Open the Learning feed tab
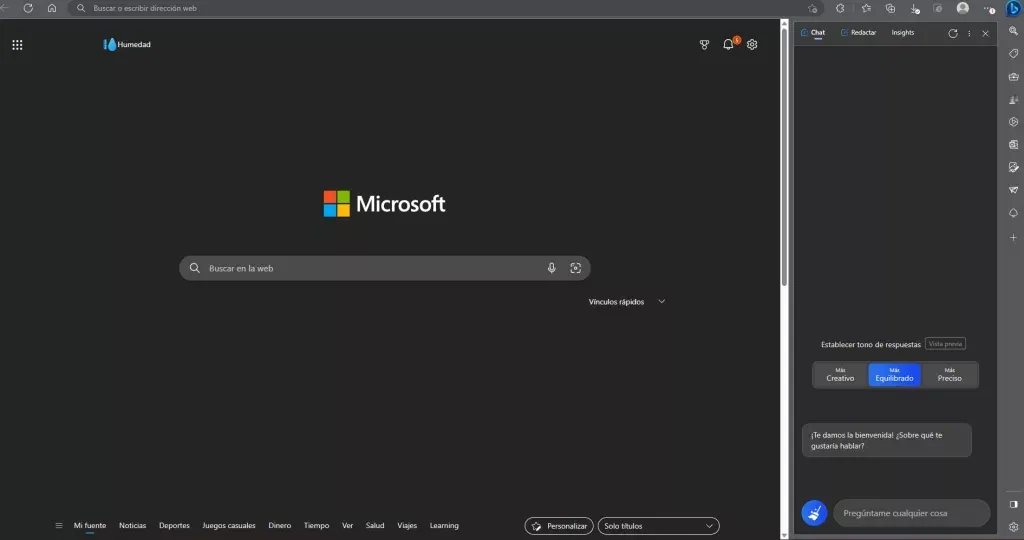Image resolution: width=1024 pixels, height=540 pixels. point(444,526)
